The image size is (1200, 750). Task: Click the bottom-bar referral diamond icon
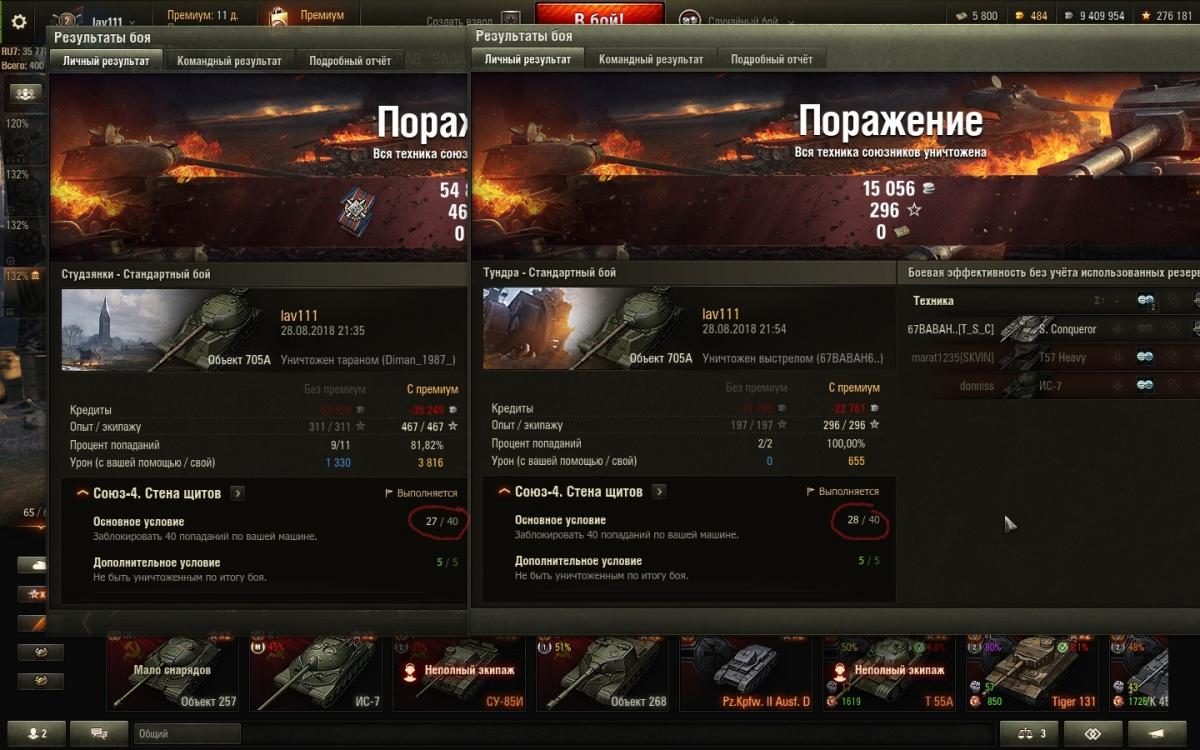(1095, 734)
